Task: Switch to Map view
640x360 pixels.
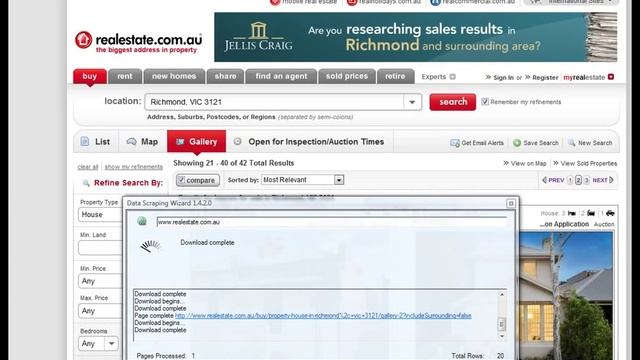Action: 142,142
